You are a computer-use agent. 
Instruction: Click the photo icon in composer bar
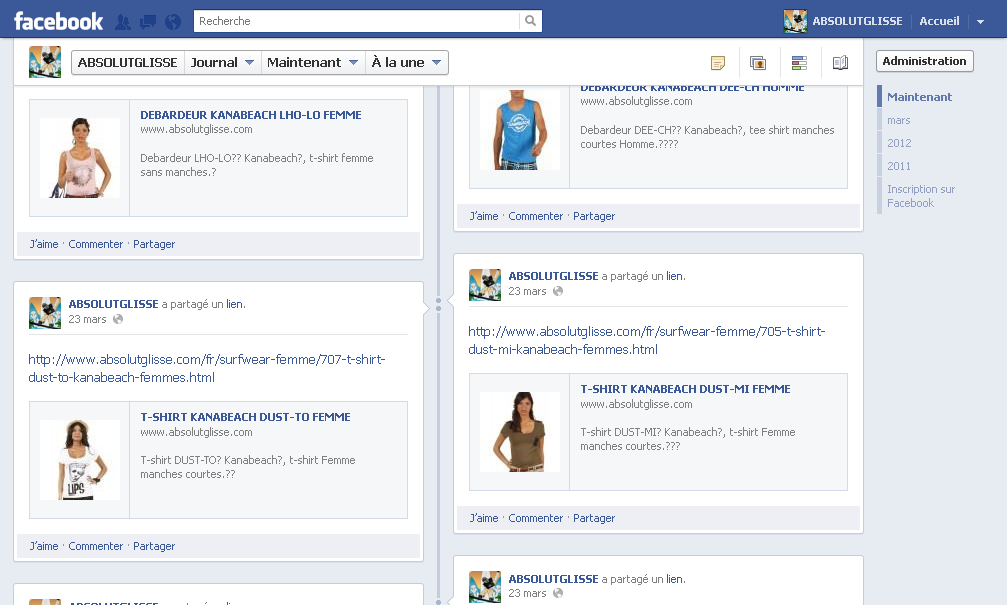click(x=758, y=63)
